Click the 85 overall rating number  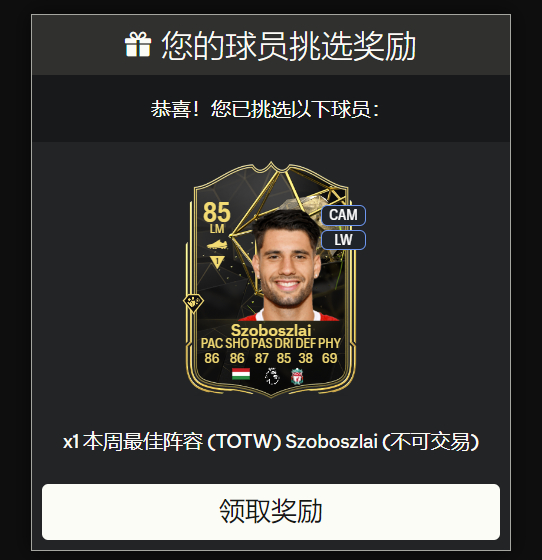[217, 212]
